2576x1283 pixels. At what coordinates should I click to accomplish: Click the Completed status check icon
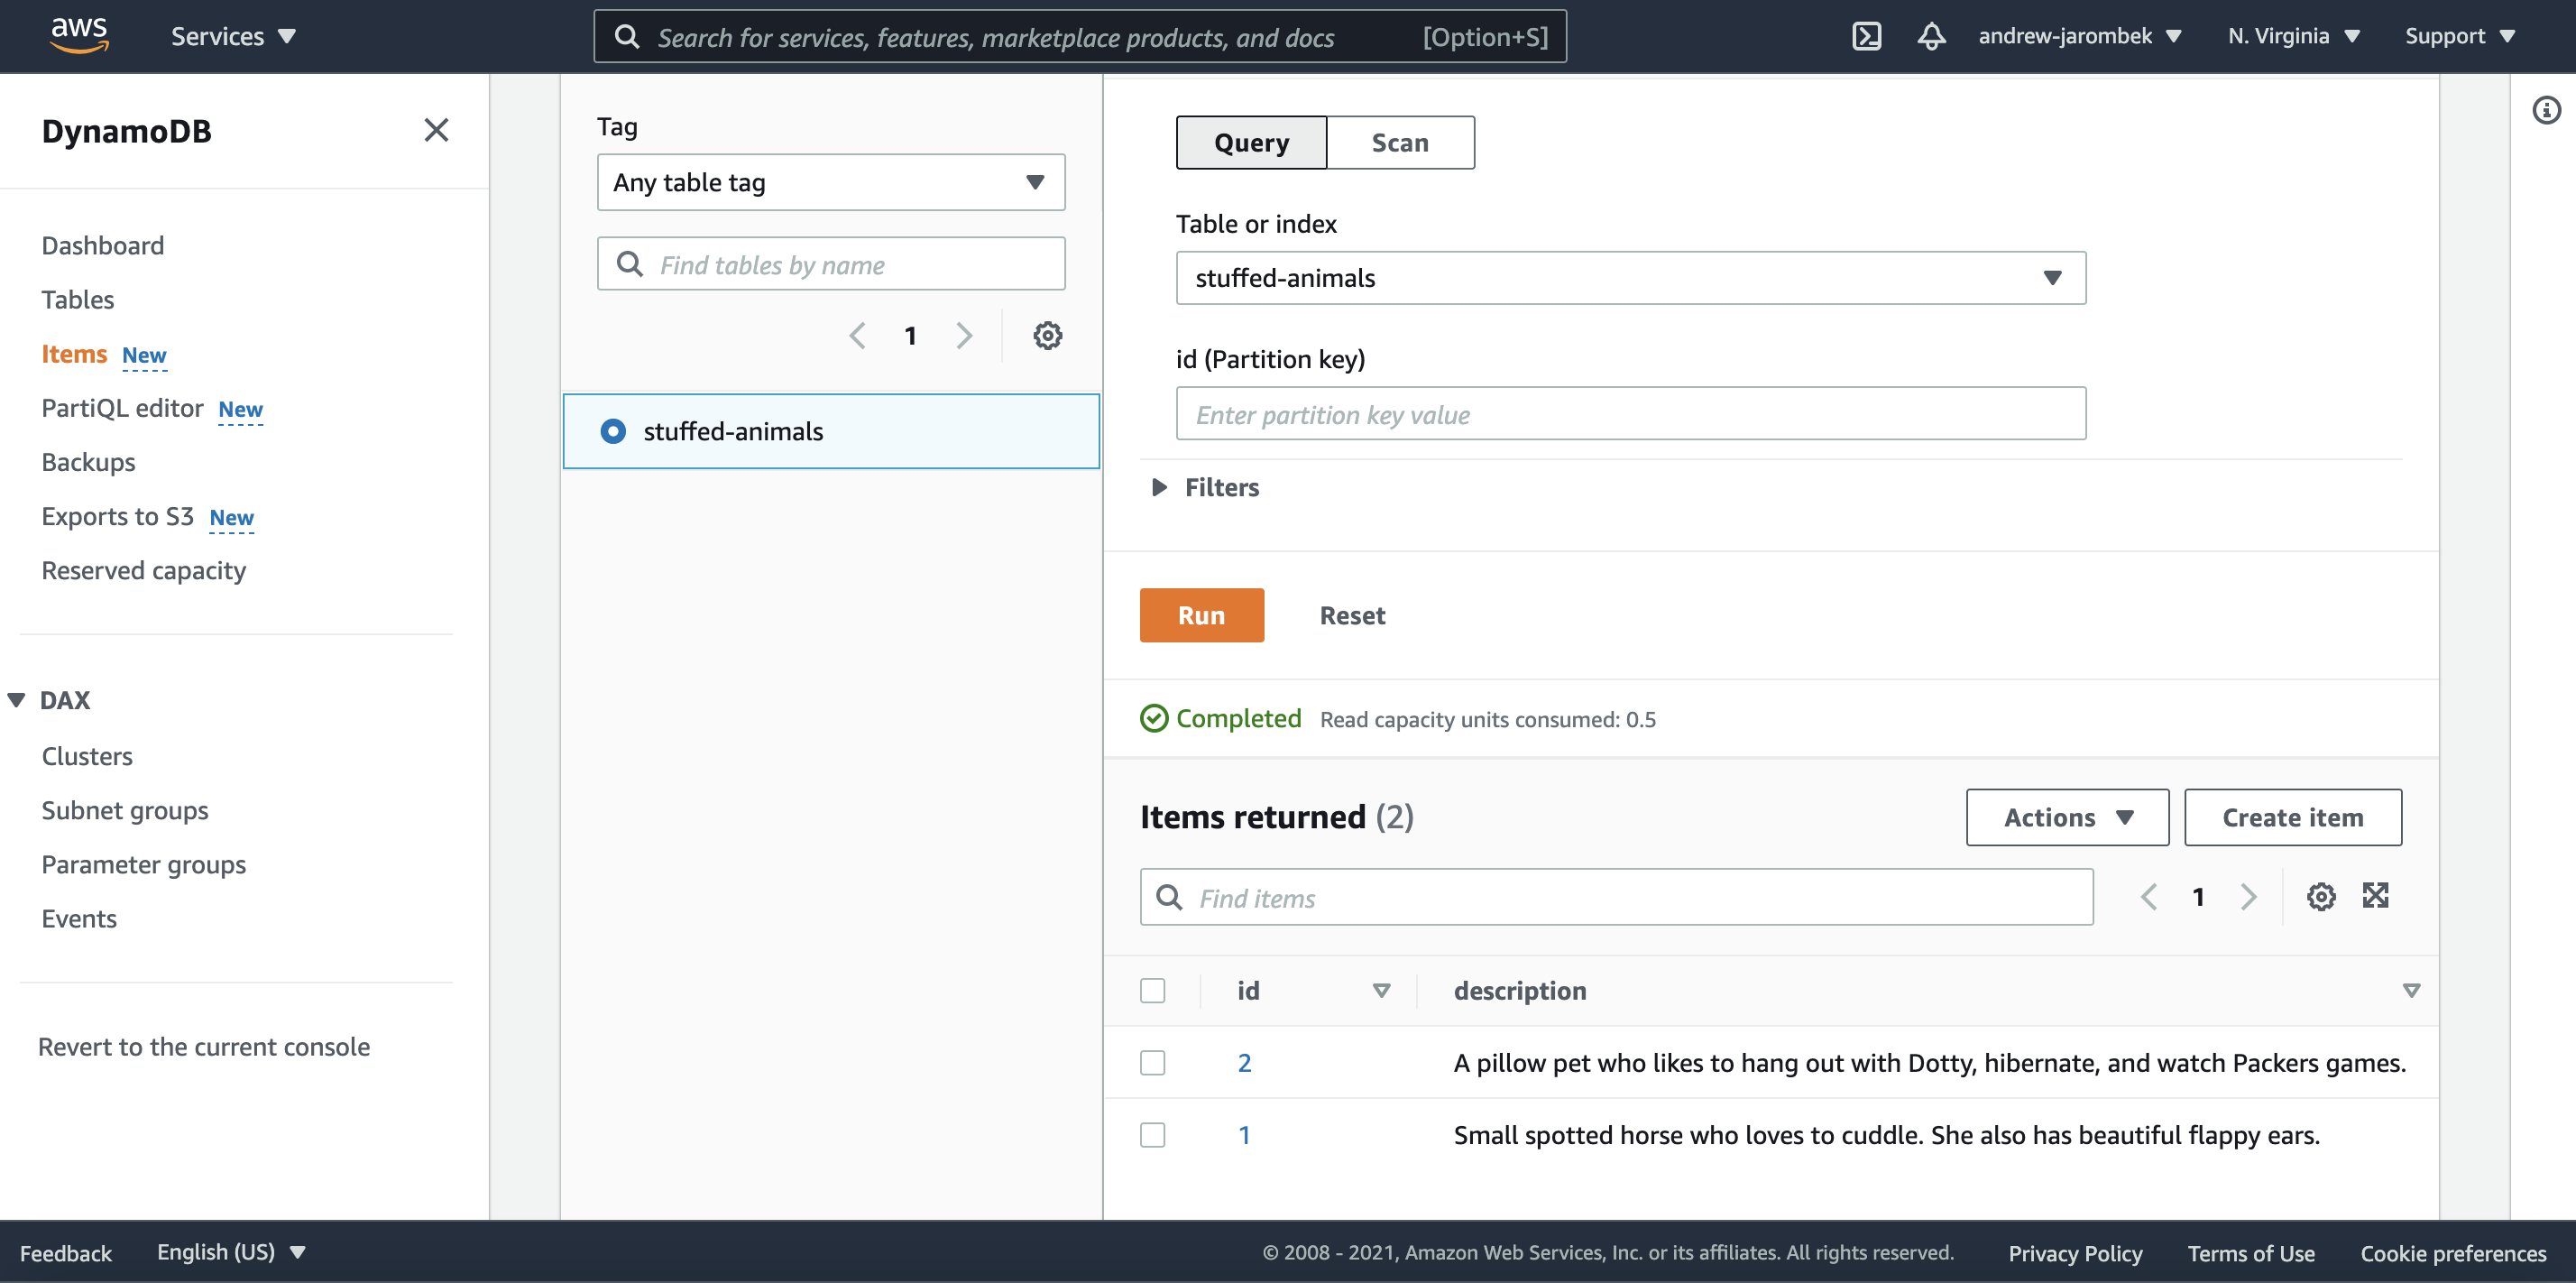point(1154,718)
